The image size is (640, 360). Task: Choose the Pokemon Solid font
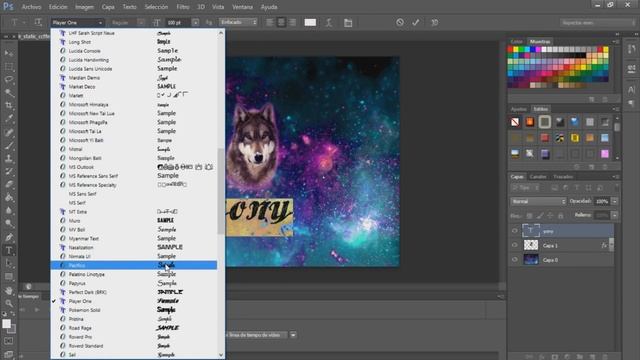coord(133,310)
